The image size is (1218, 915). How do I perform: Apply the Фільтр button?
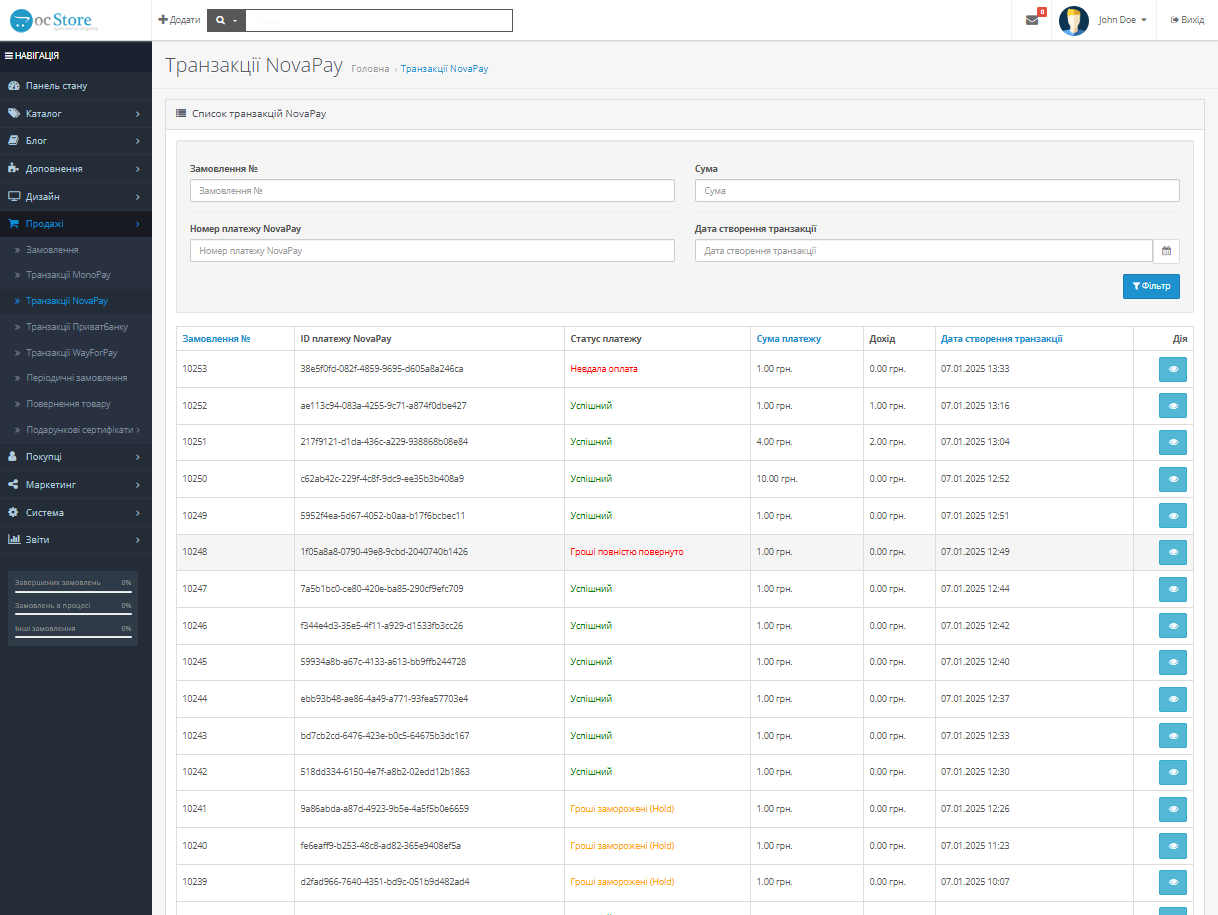click(x=1151, y=287)
